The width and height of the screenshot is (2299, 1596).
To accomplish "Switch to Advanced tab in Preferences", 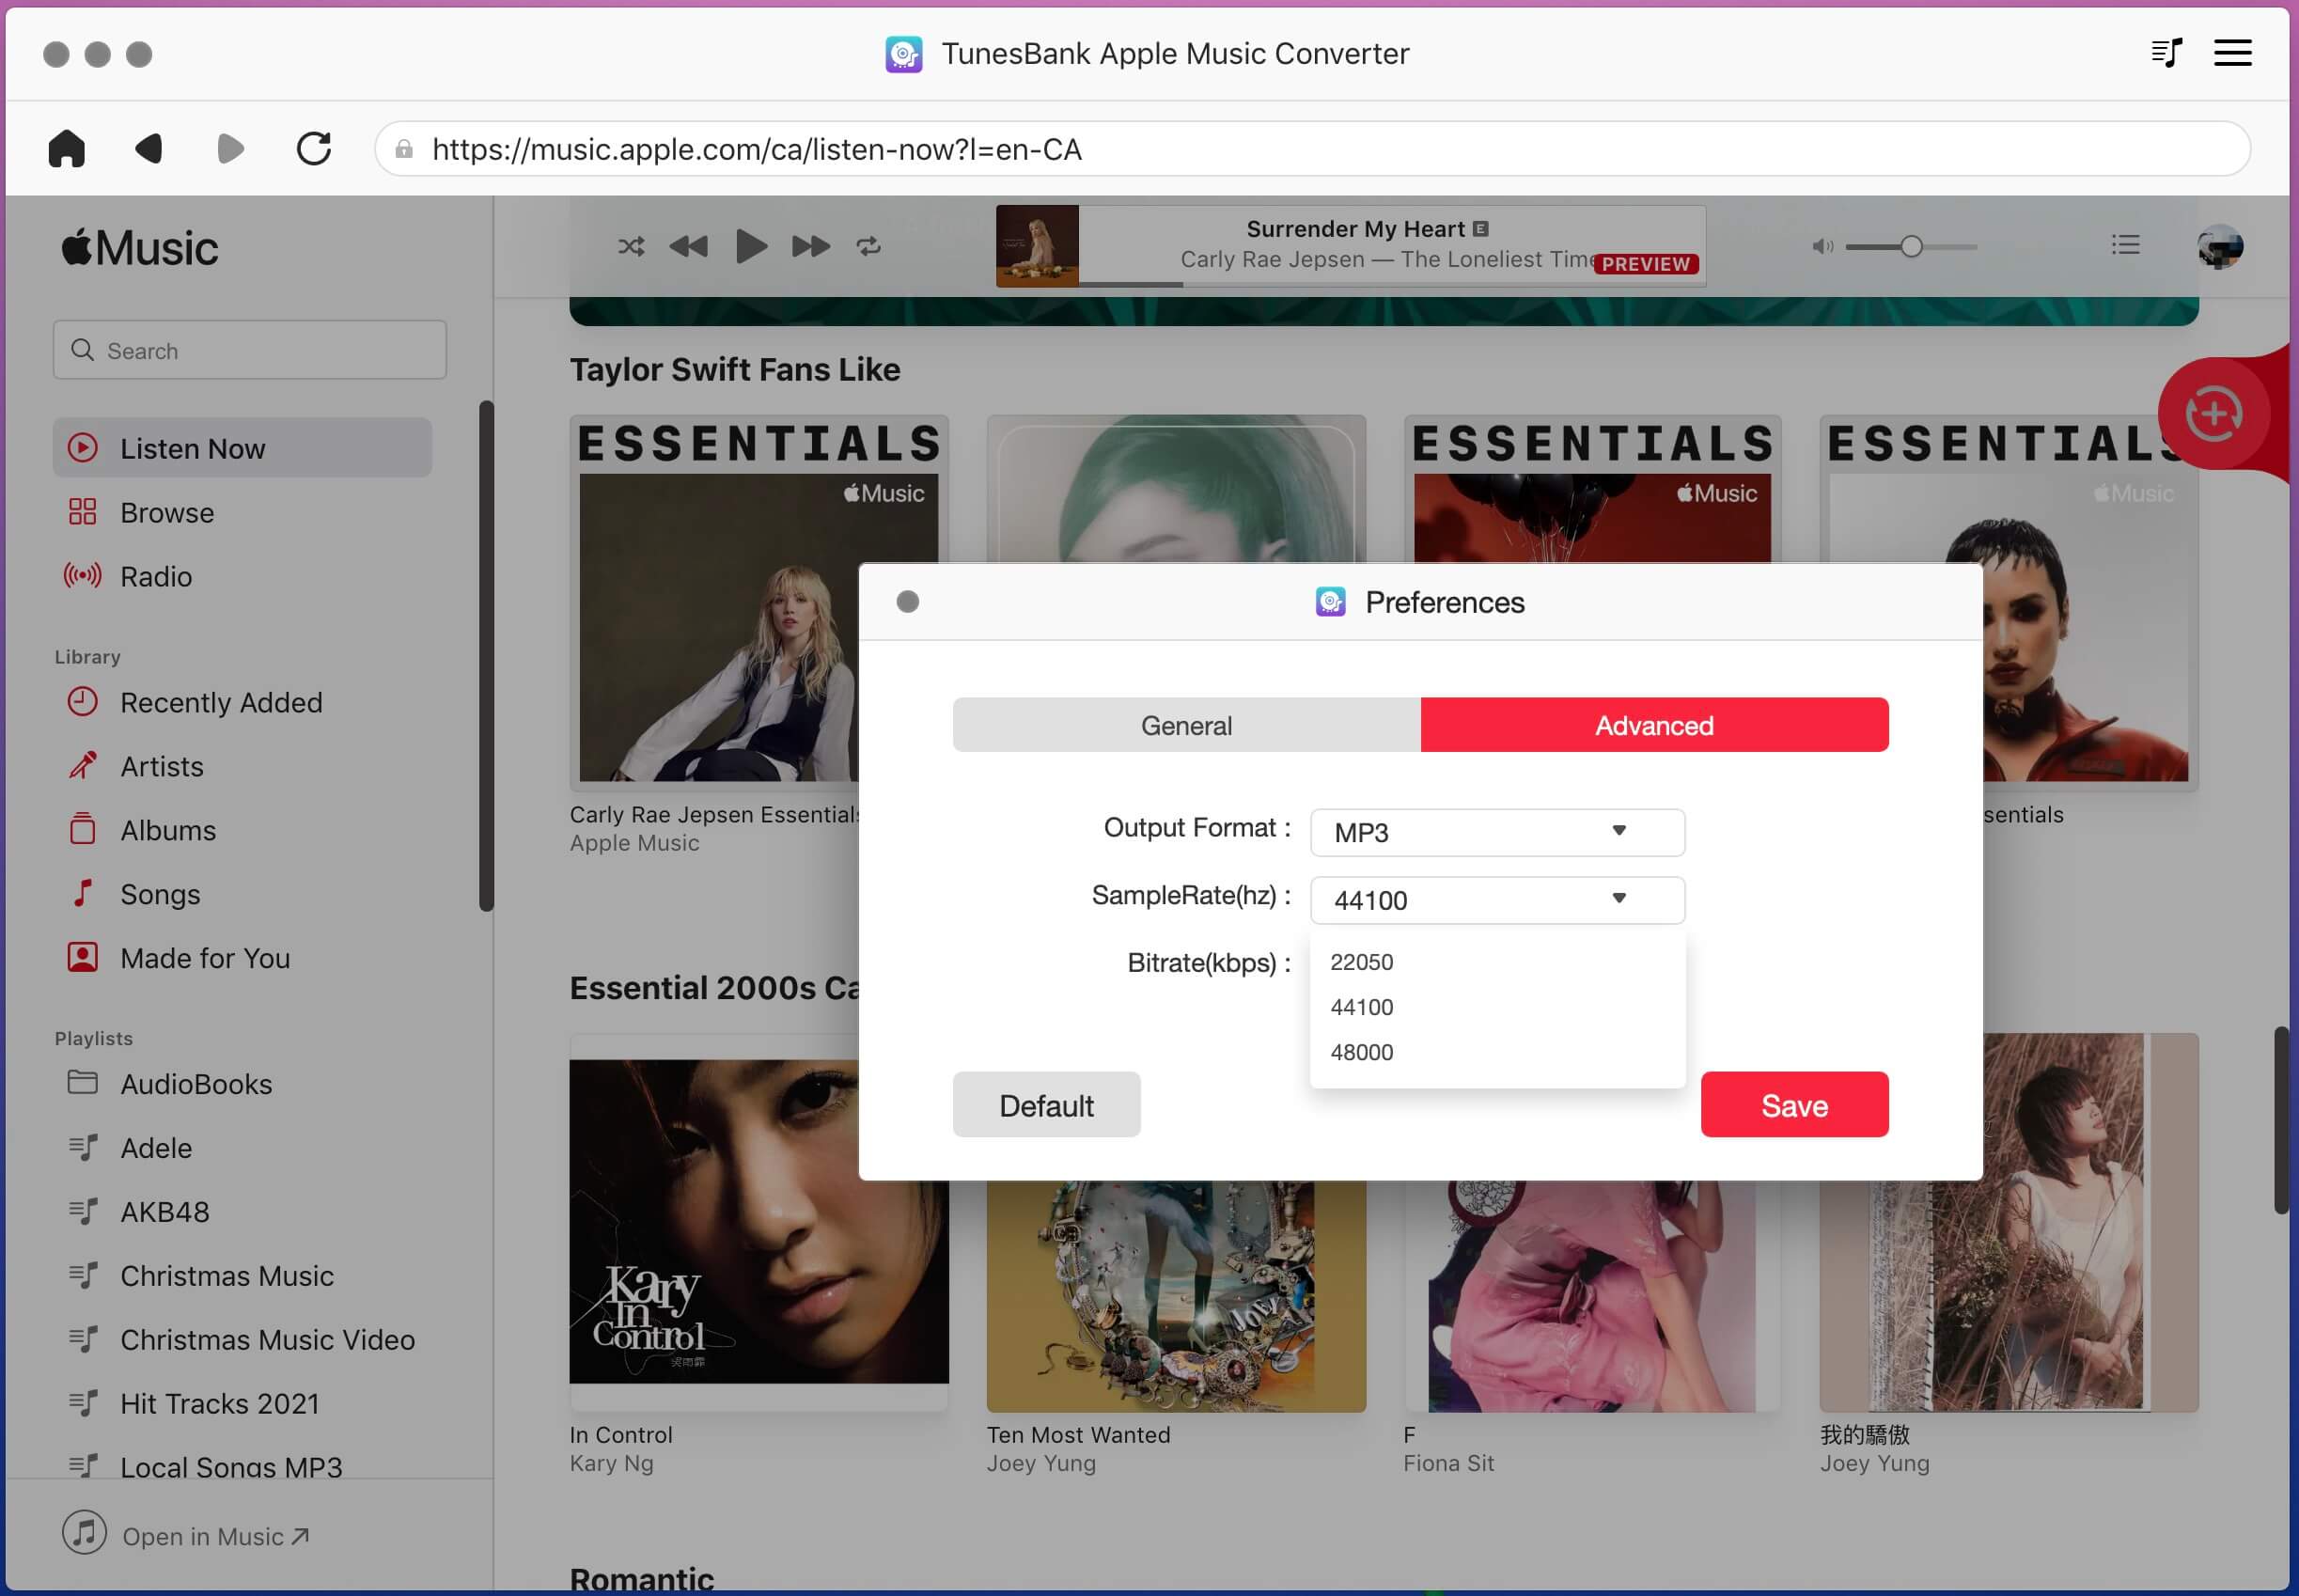I will tap(1654, 725).
